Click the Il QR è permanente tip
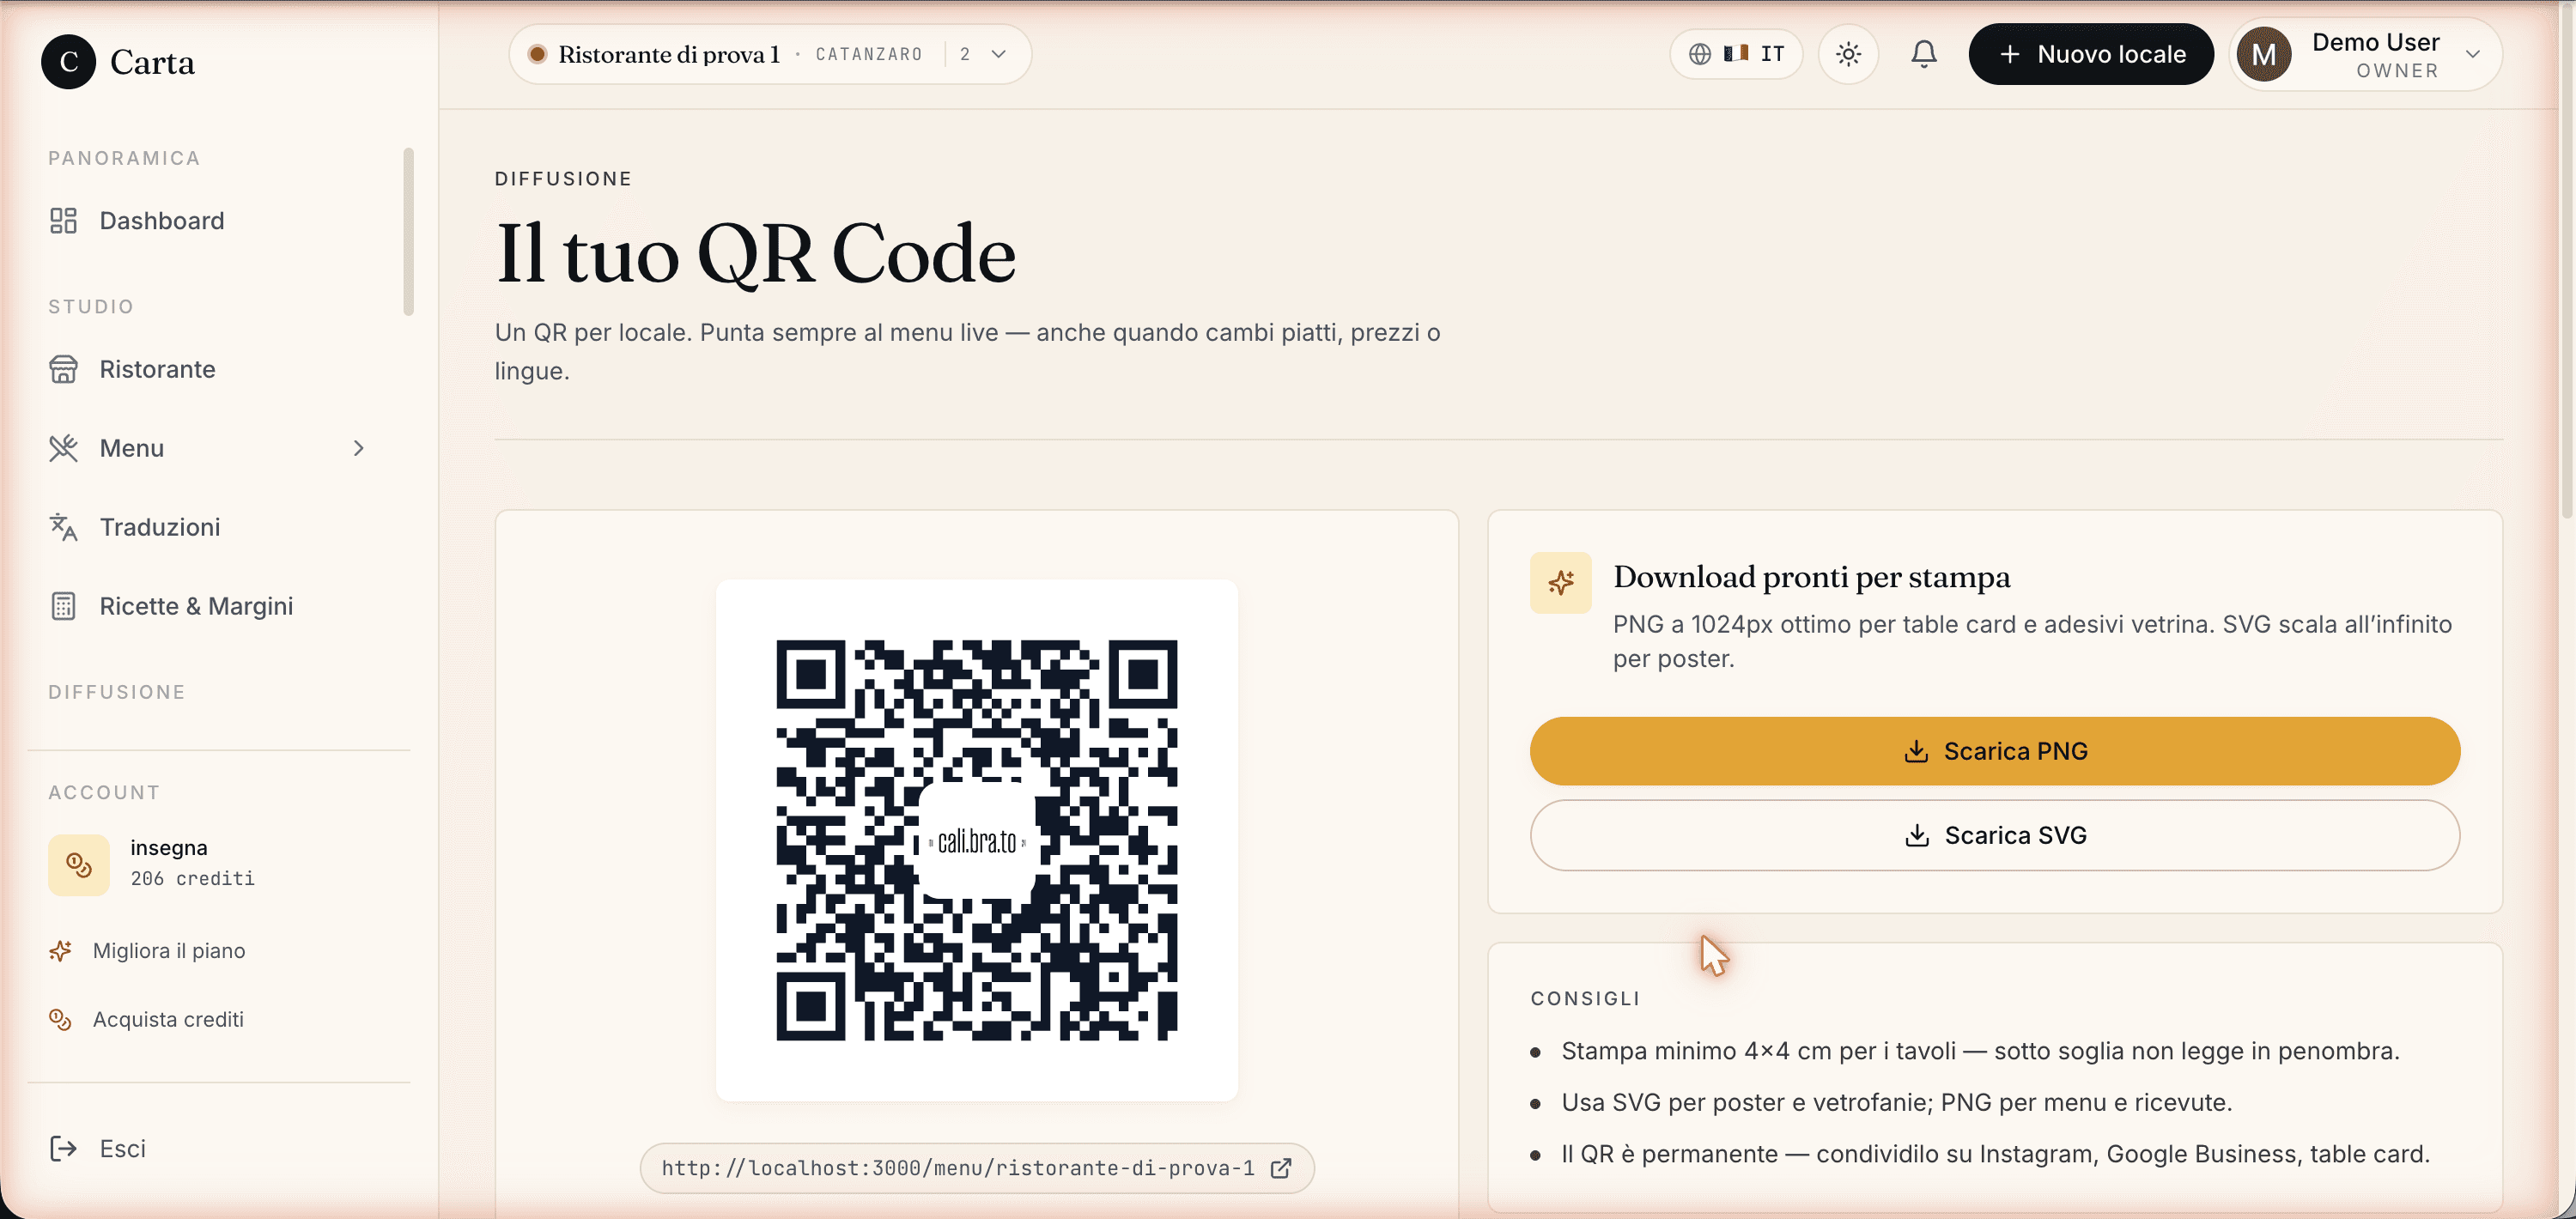Screen dimensions: 2576x1219 pyautogui.click(x=1995, y=1154)
